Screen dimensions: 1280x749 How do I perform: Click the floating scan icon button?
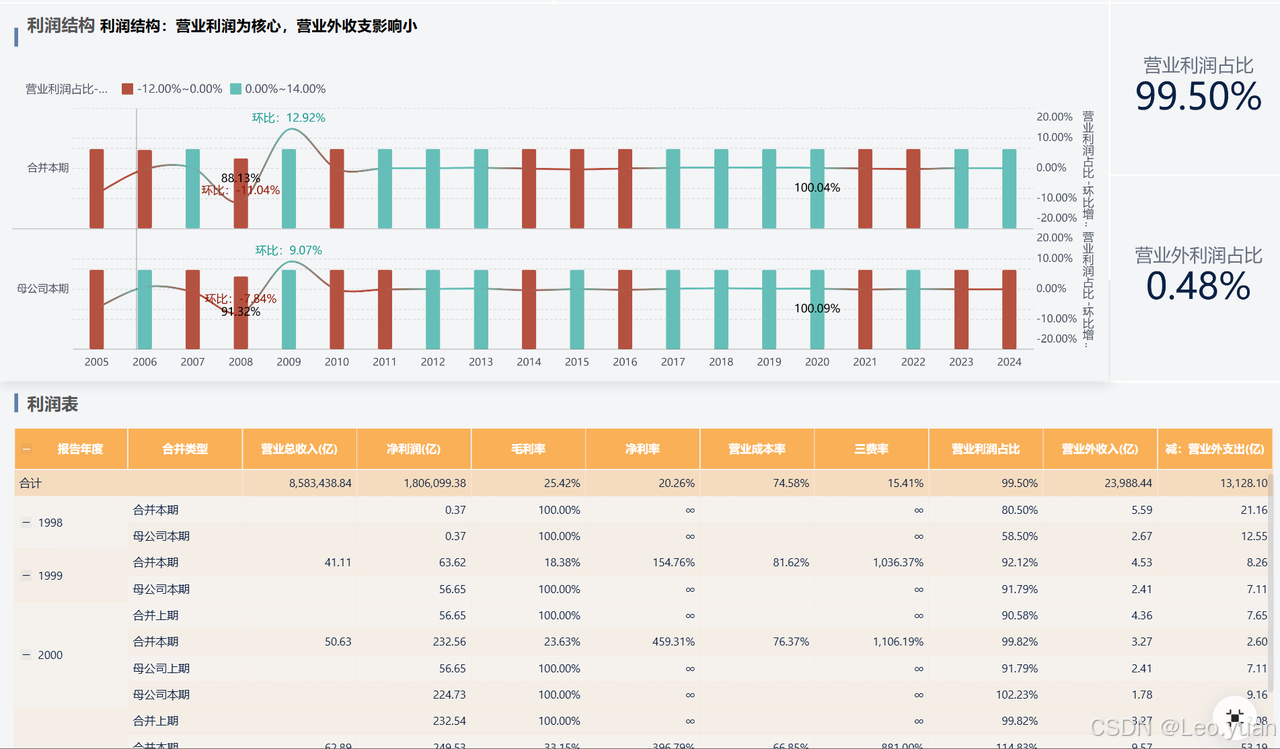coord(1234,716)
